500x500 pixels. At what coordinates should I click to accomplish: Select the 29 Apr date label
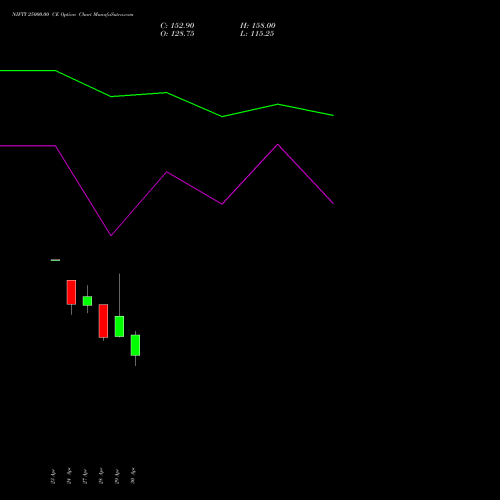(117, 476)
